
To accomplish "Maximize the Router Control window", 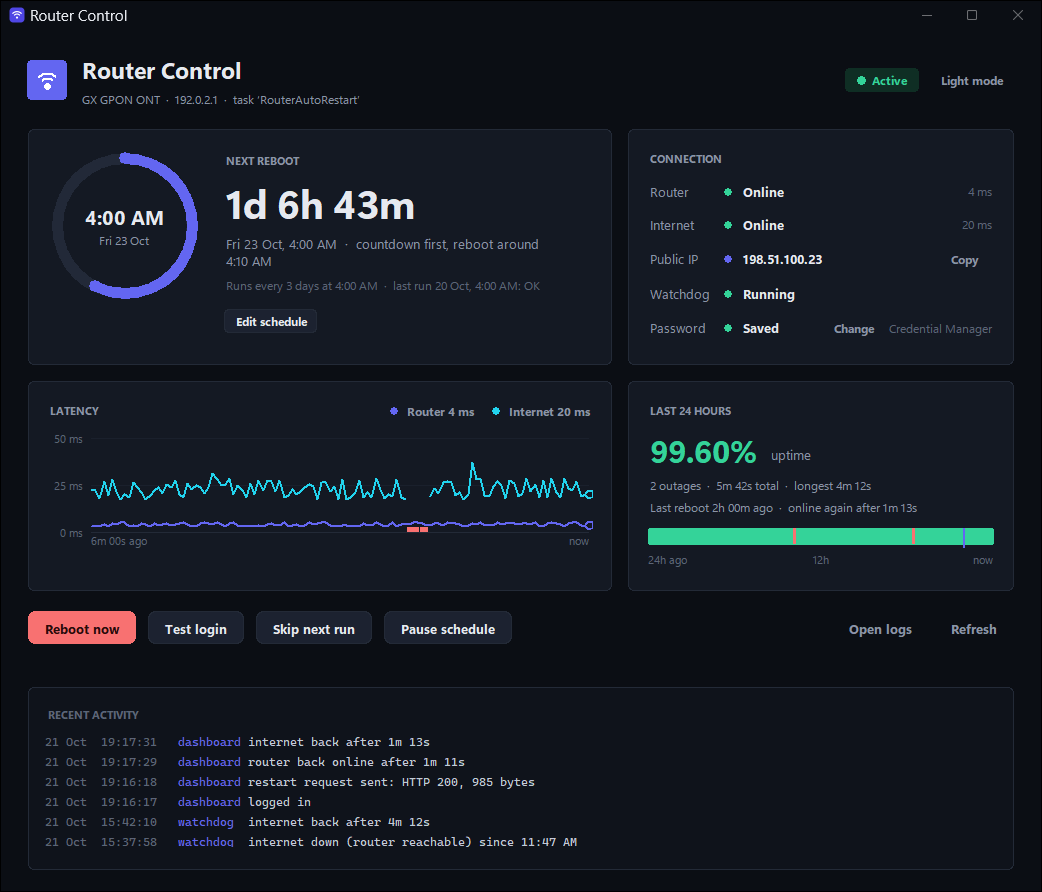I will [x=972, y=15].
